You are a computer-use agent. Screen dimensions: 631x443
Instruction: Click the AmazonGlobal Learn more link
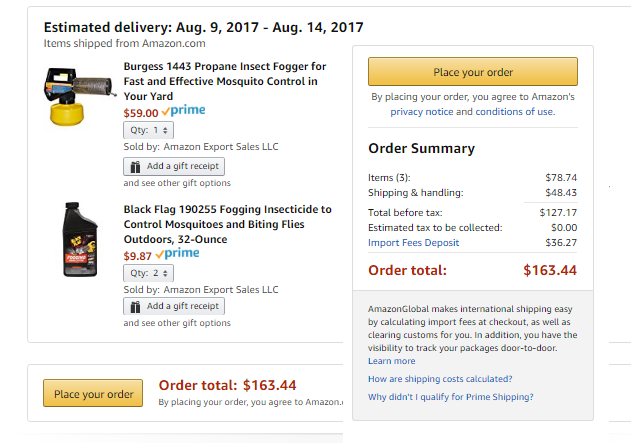point(391,361)
